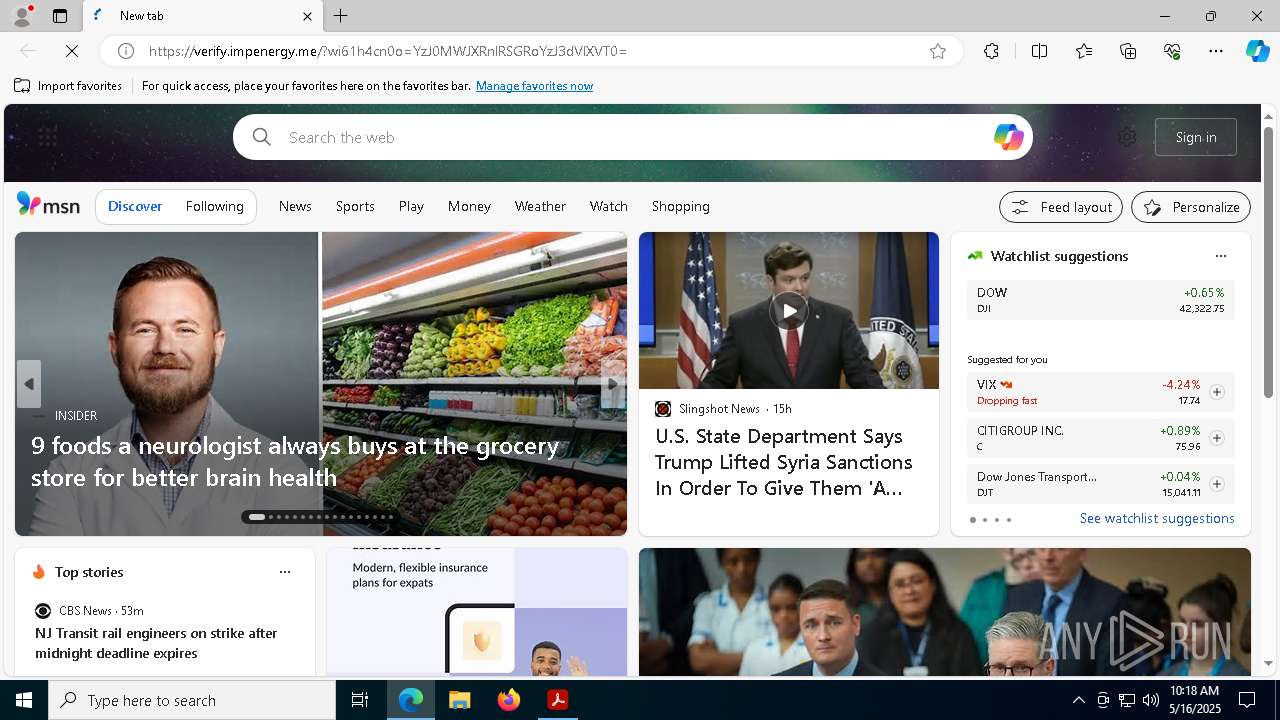Close the New tab tab
Screen dimensions: 1280x720
307,16
